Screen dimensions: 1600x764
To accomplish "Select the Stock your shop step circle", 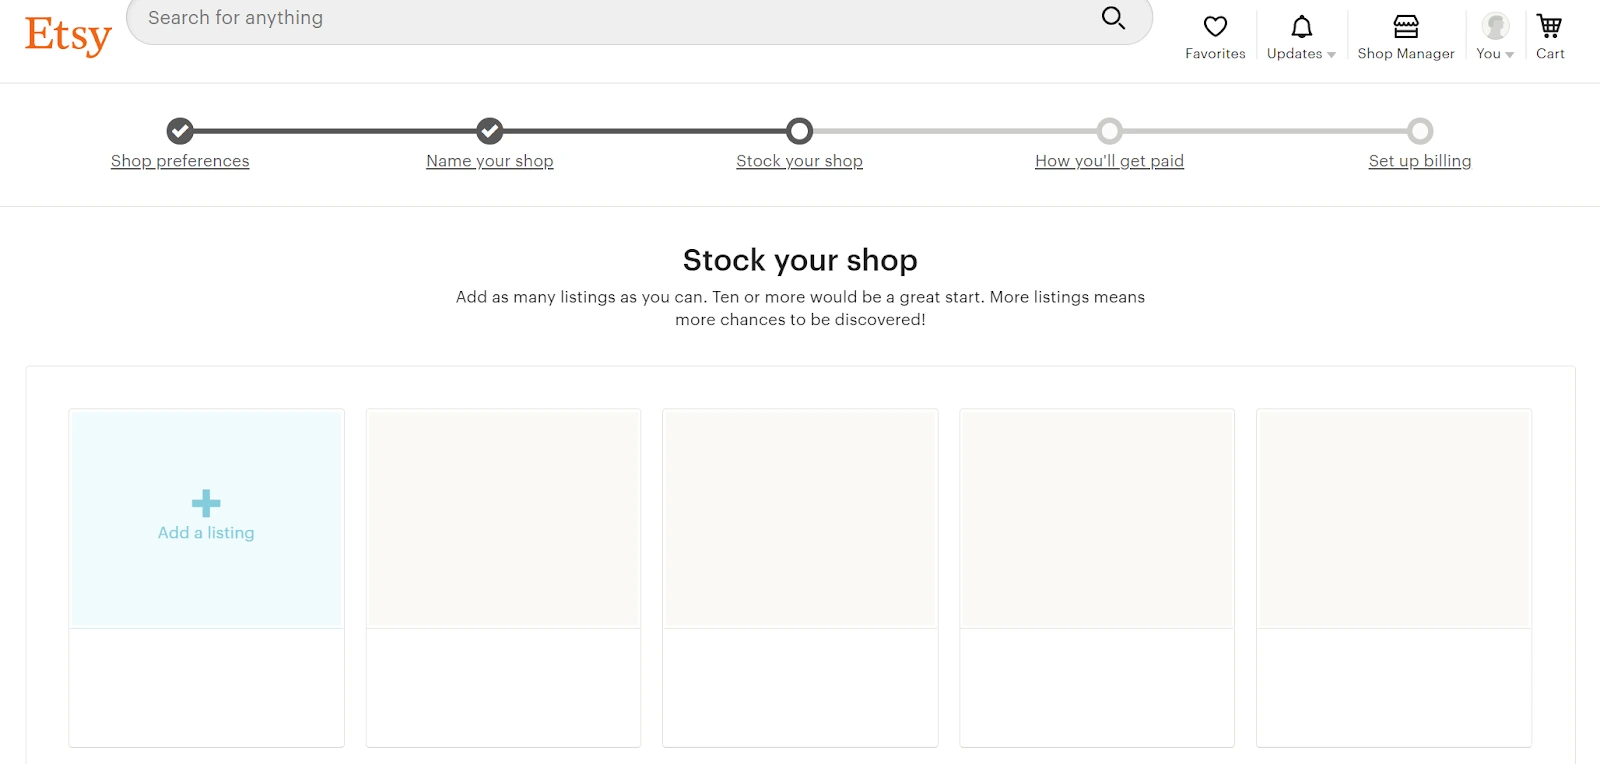I will click(x=800, y=131).
